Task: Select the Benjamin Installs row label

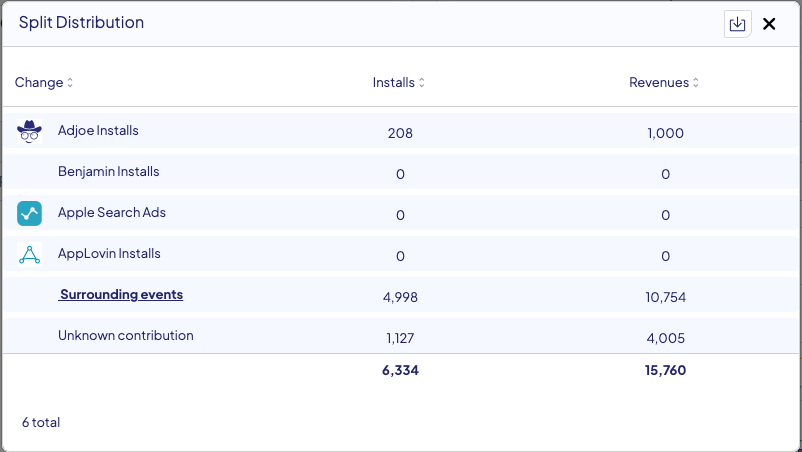Action: (x=108, y=172)
